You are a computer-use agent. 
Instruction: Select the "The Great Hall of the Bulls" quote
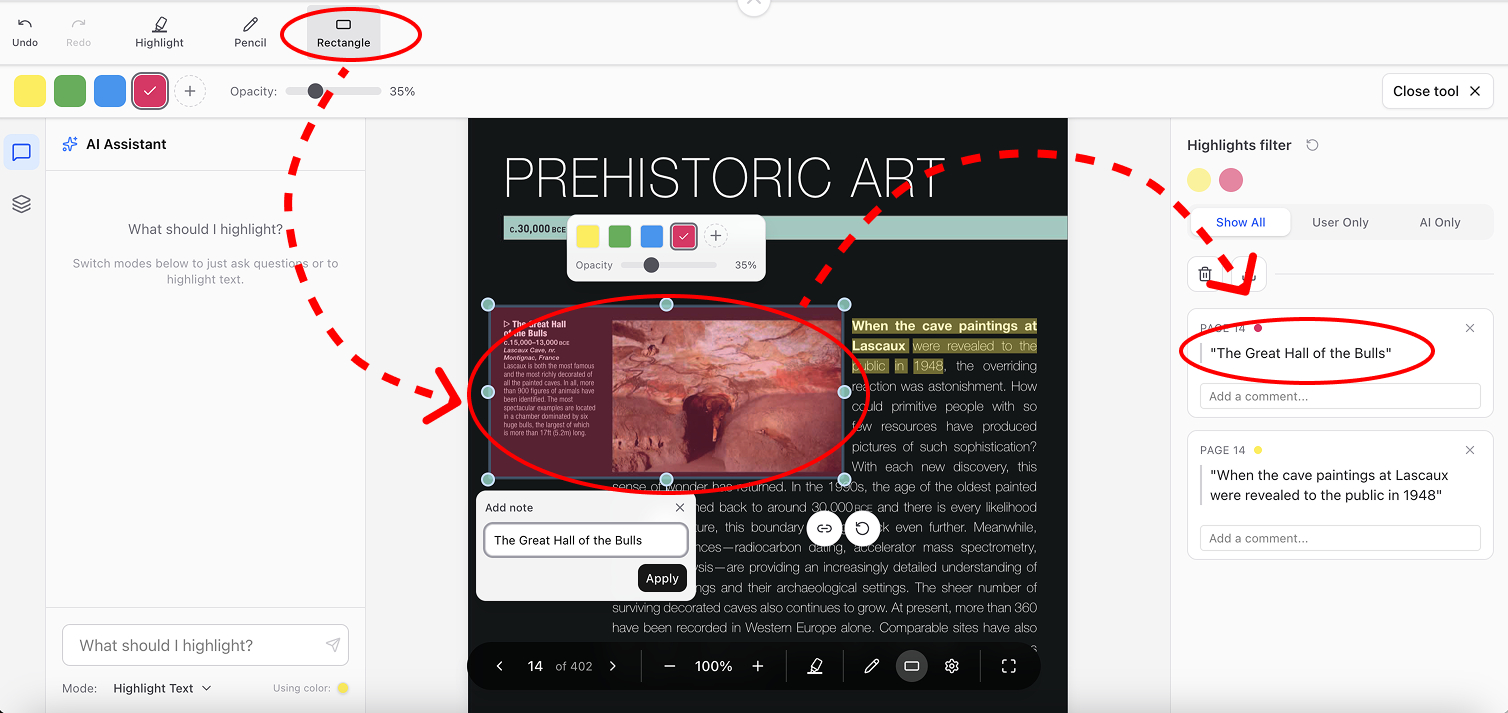tap(1300, 353)
